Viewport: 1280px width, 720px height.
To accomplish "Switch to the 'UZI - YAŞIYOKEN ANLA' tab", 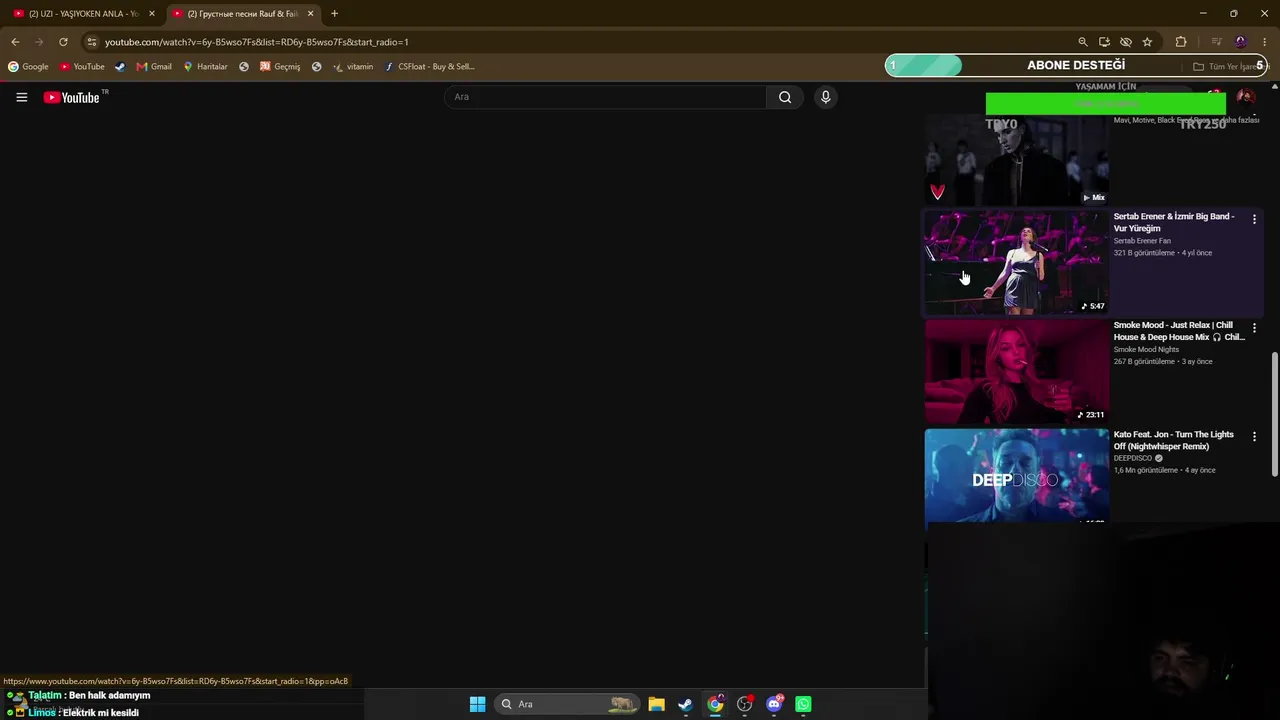I will click(84, 14).
